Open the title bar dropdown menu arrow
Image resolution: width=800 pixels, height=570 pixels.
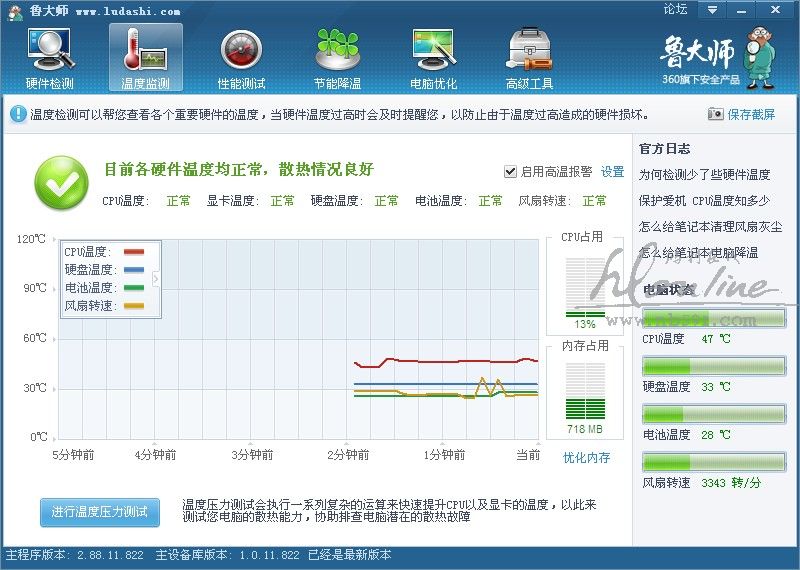pyautogui.click(x=711, y=10)
